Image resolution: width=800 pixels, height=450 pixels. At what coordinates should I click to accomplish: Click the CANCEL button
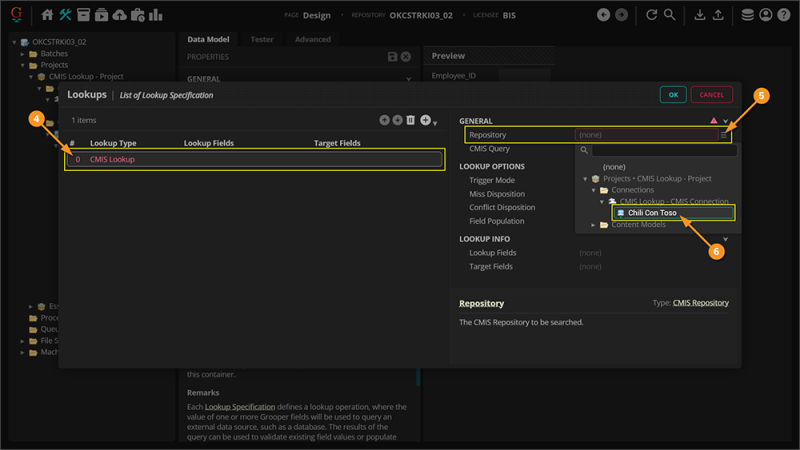(711, 94)
